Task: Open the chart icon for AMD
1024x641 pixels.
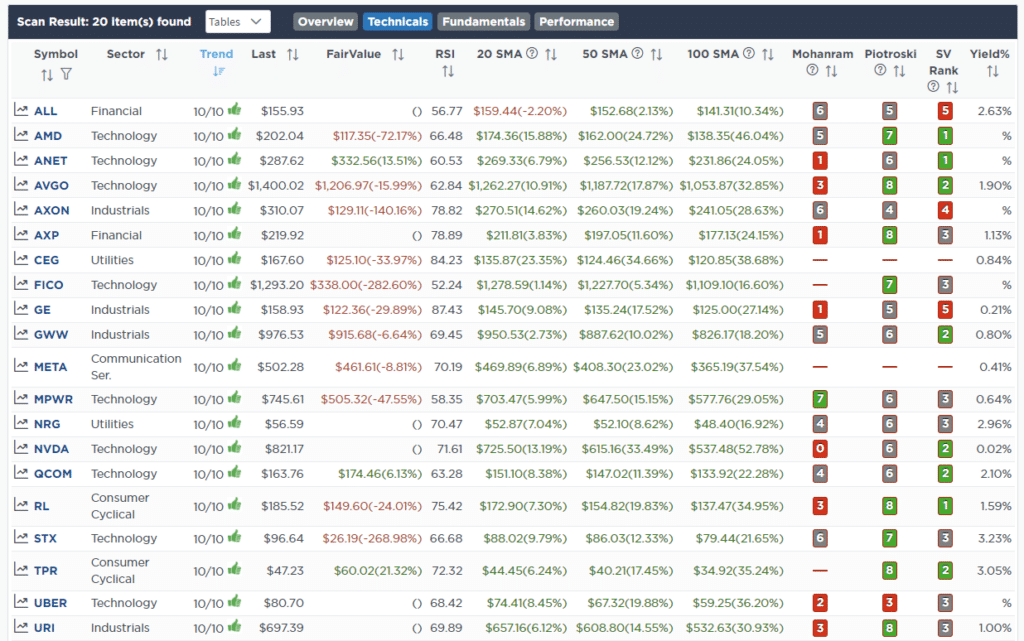Action: tap(21, 135)
